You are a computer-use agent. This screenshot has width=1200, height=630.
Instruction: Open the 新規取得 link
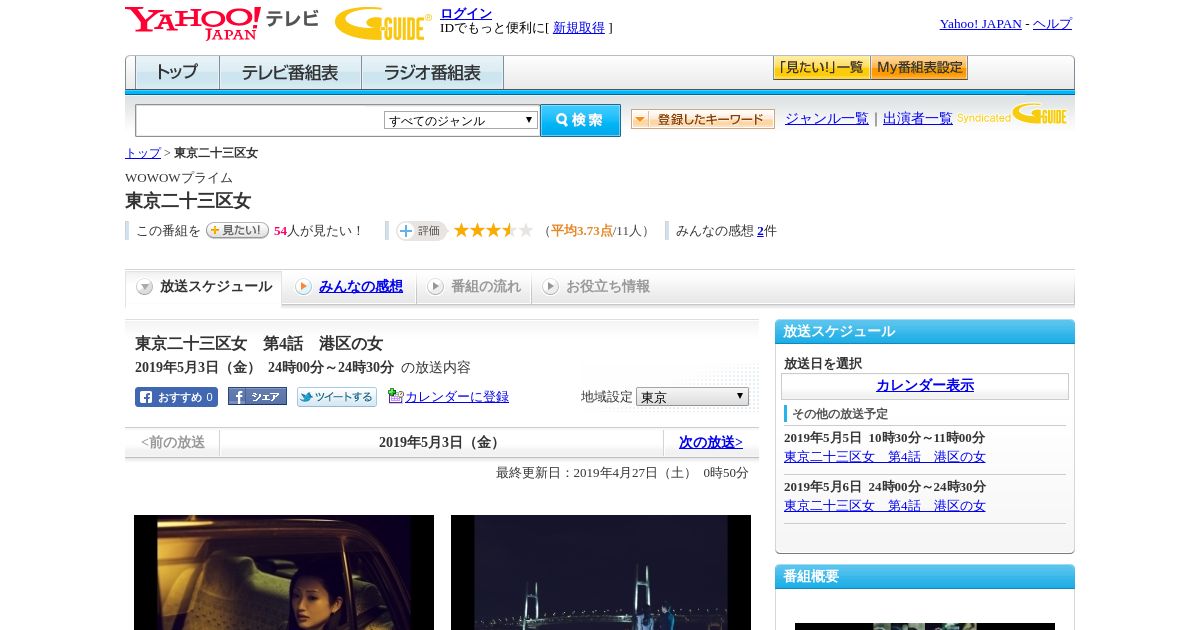click(579, 27)
